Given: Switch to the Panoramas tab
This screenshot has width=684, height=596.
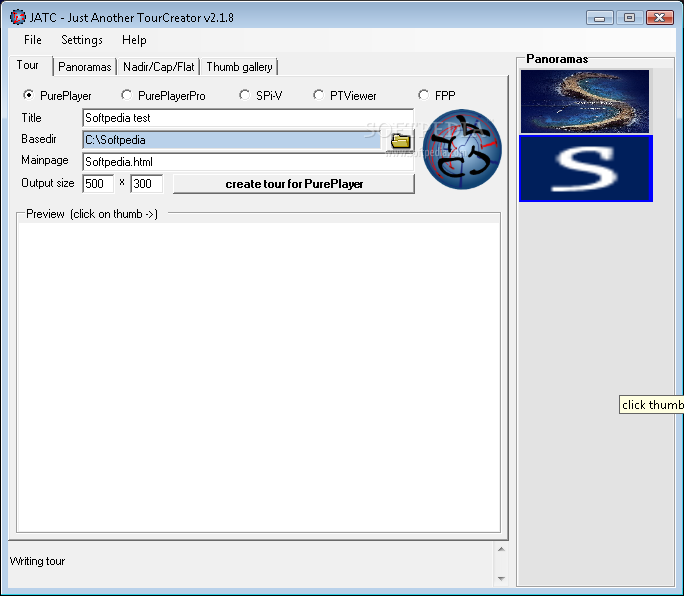Looking at the screenshot, I should (85, 67).
